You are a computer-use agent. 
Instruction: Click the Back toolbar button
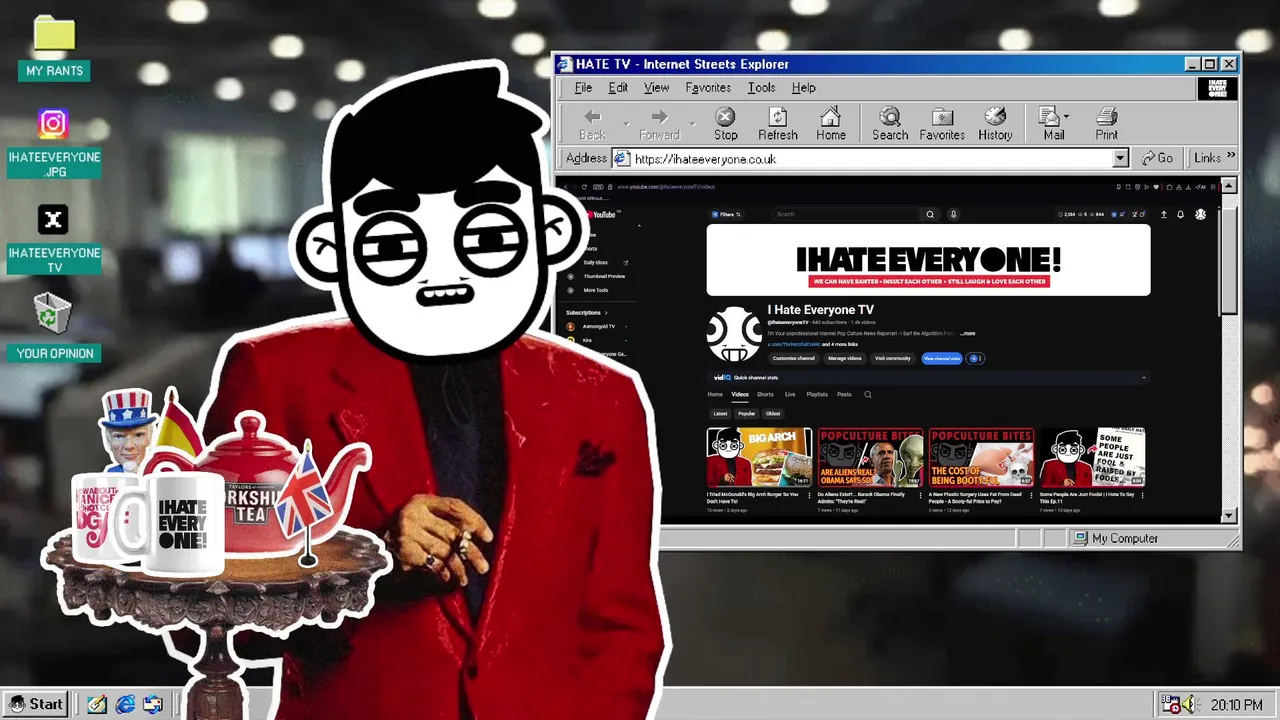point(592,125)
